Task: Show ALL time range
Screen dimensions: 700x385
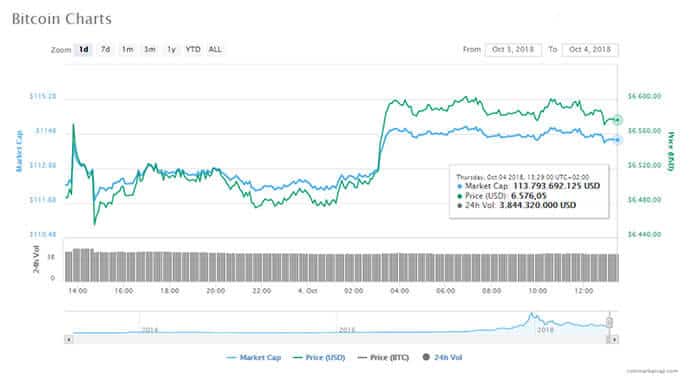Action: (x=215, y=50)
